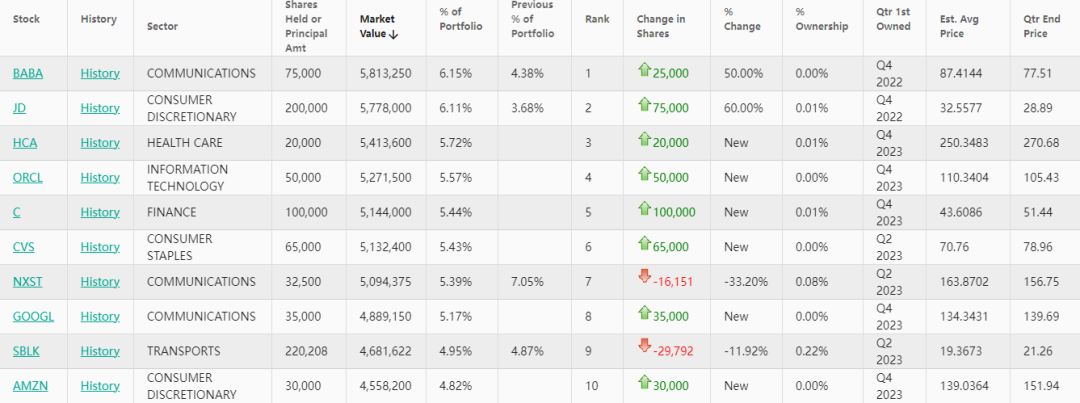Click the red down arrow in NXST row
The height and width of the screenshot is (403, 1080).
645,278
